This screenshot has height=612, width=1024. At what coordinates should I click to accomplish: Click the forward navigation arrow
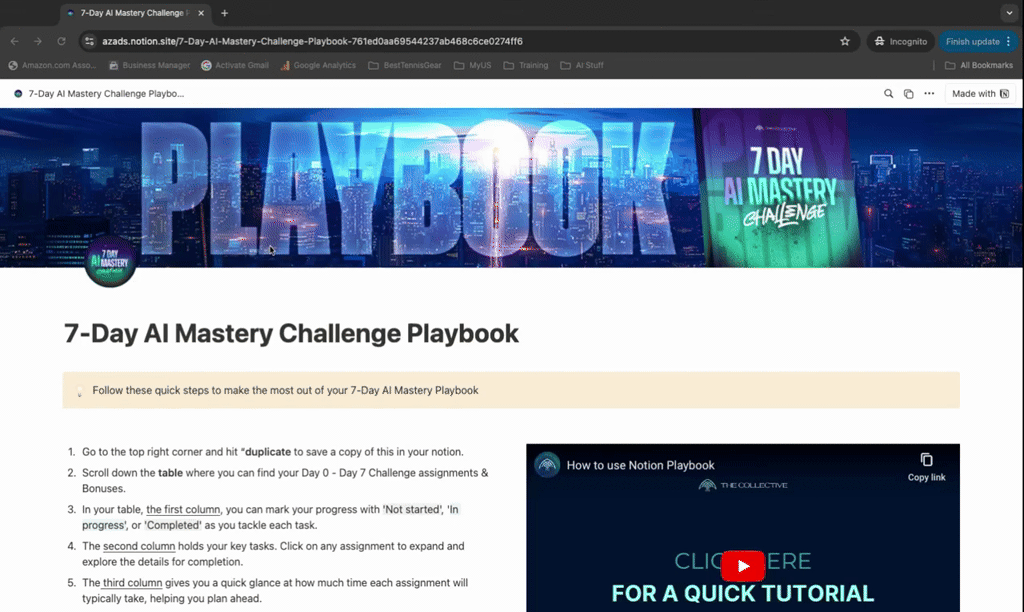click(37, 41)
